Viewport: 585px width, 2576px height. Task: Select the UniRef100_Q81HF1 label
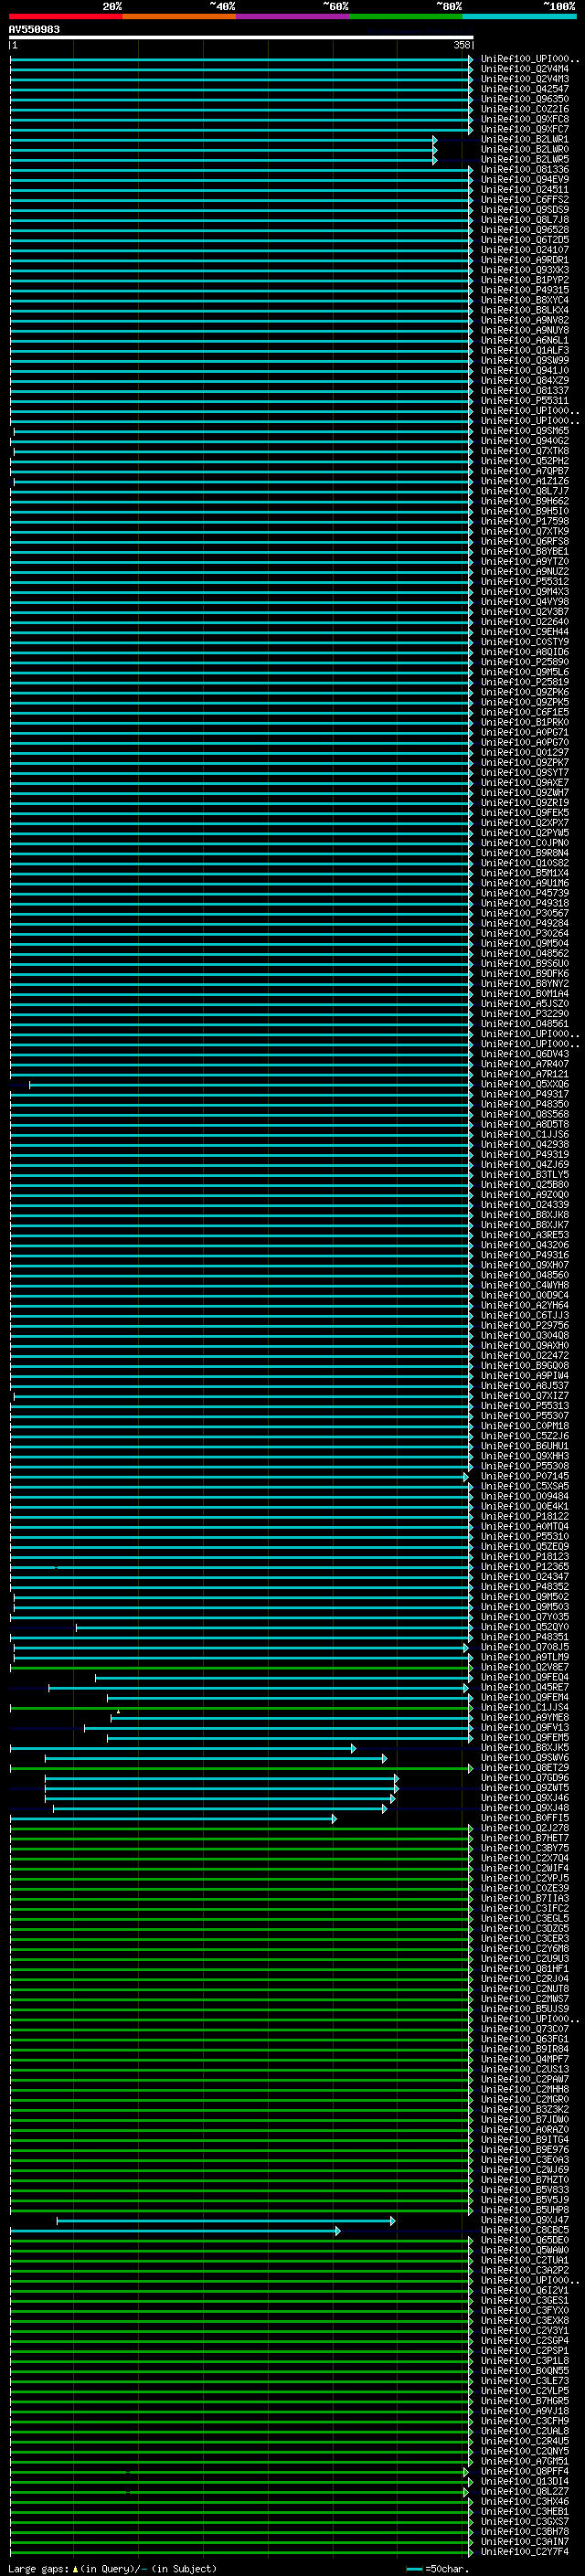[x=525, y=1968]
